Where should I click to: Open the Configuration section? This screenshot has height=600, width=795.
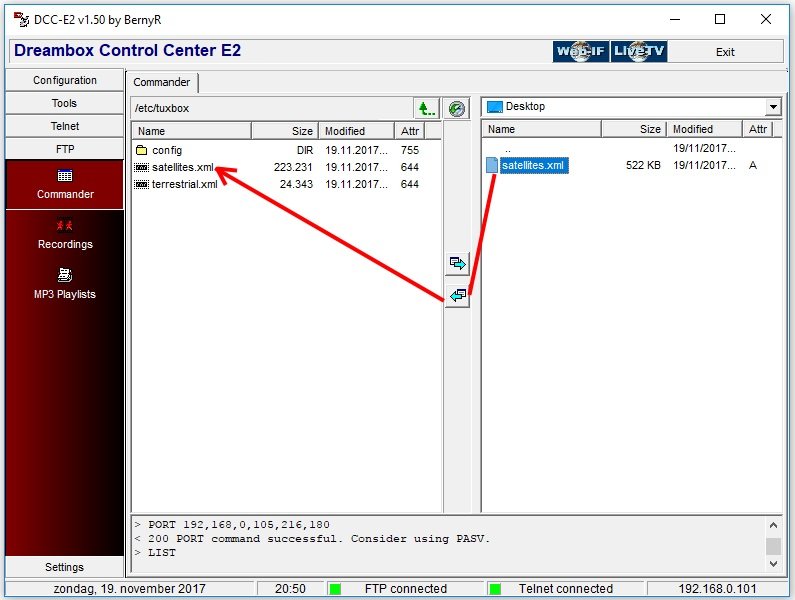[x=64, y=80]
